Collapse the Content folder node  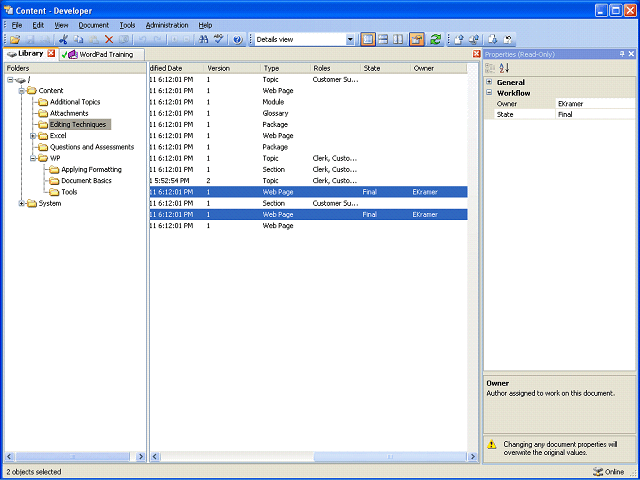(21, 91)
